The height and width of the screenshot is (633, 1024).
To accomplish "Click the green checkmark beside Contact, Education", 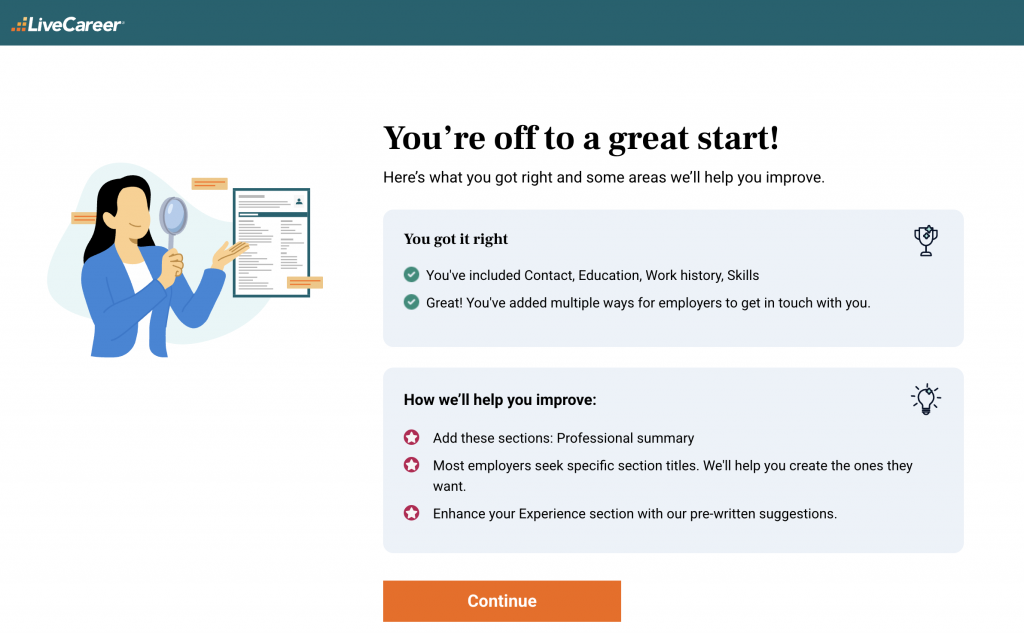I will pyautogui.click(x=411, y=275).
